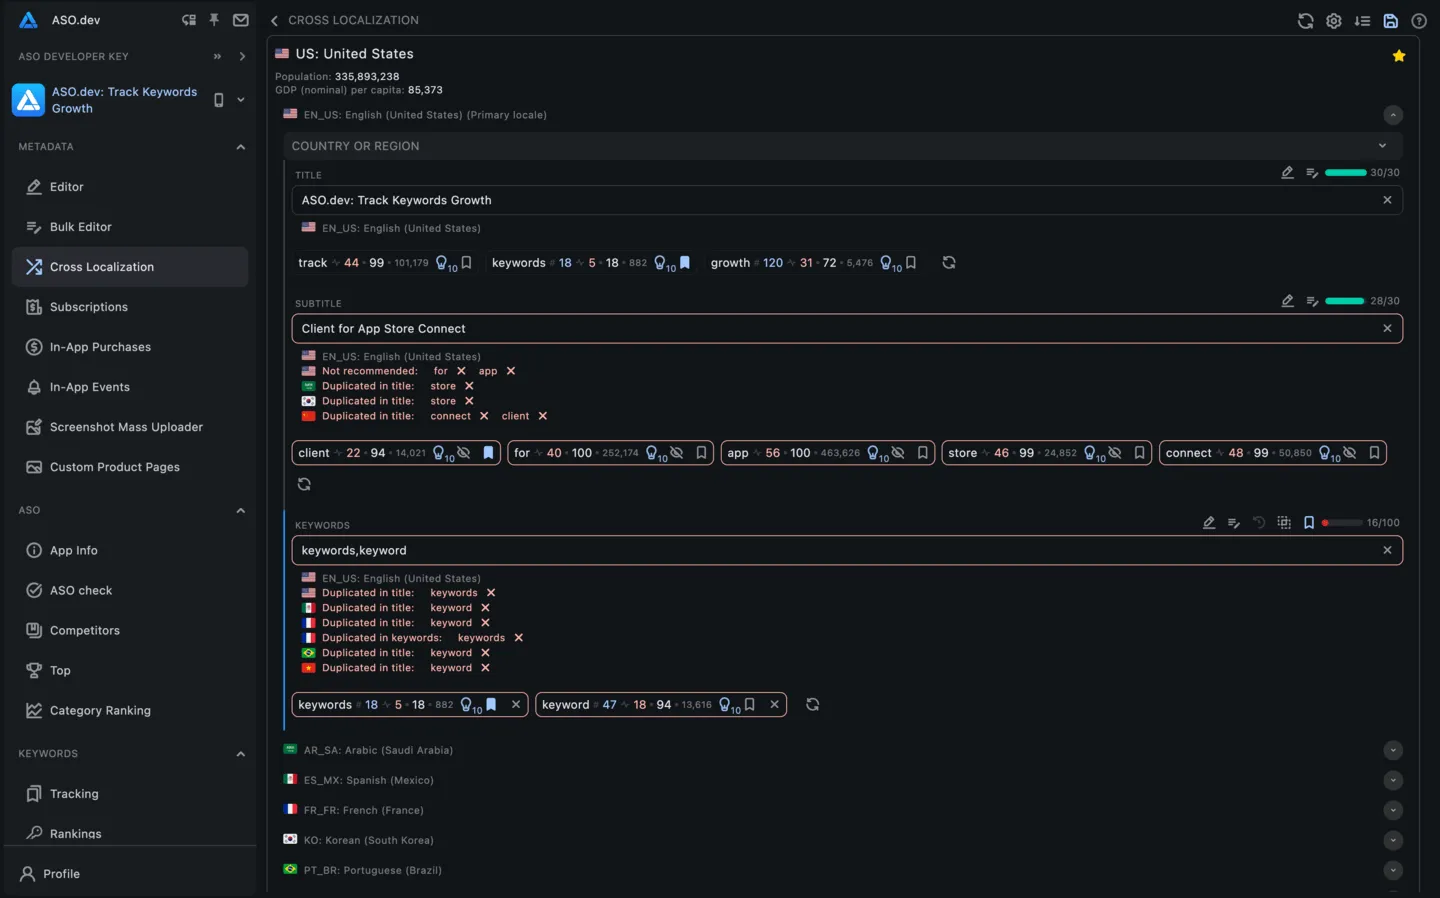This screenshot has width=1440, height=898.
Task: Click the refresh icon below the subtitle keyword chips
Action: coord(305,484)
